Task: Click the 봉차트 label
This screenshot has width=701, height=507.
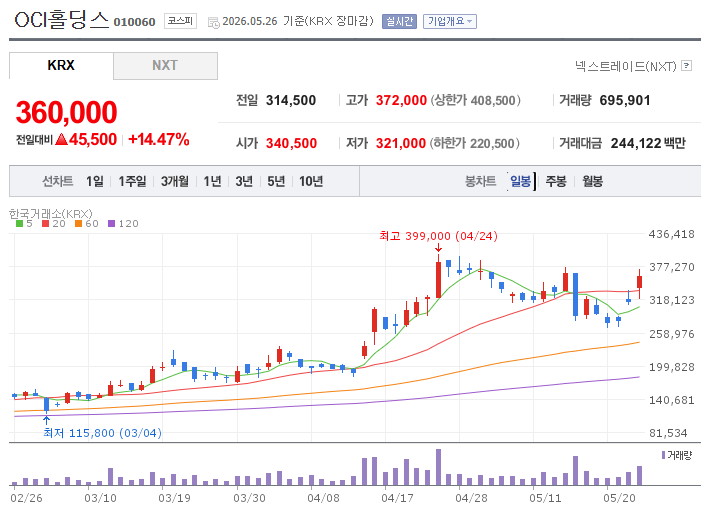Action: [481, 181]
